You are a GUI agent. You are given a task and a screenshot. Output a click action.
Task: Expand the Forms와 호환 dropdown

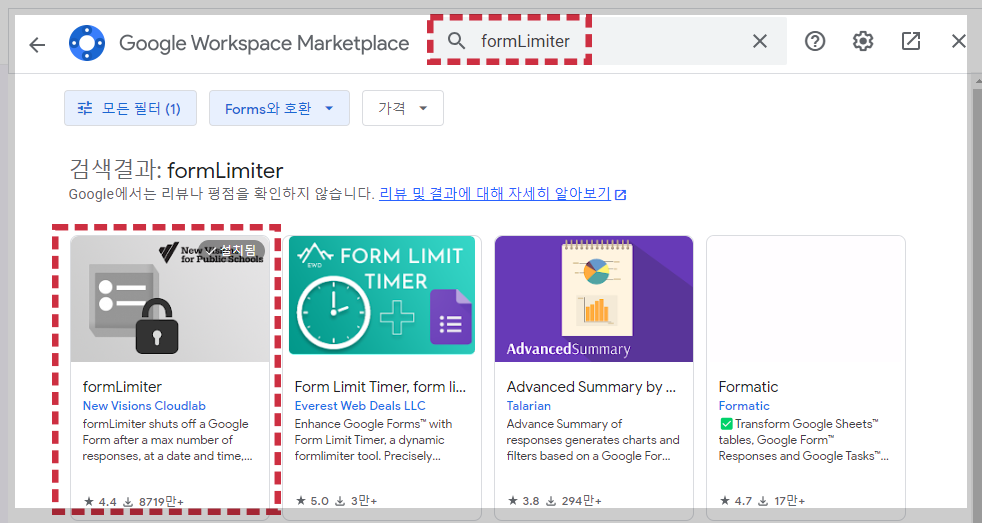pos(279,108)
